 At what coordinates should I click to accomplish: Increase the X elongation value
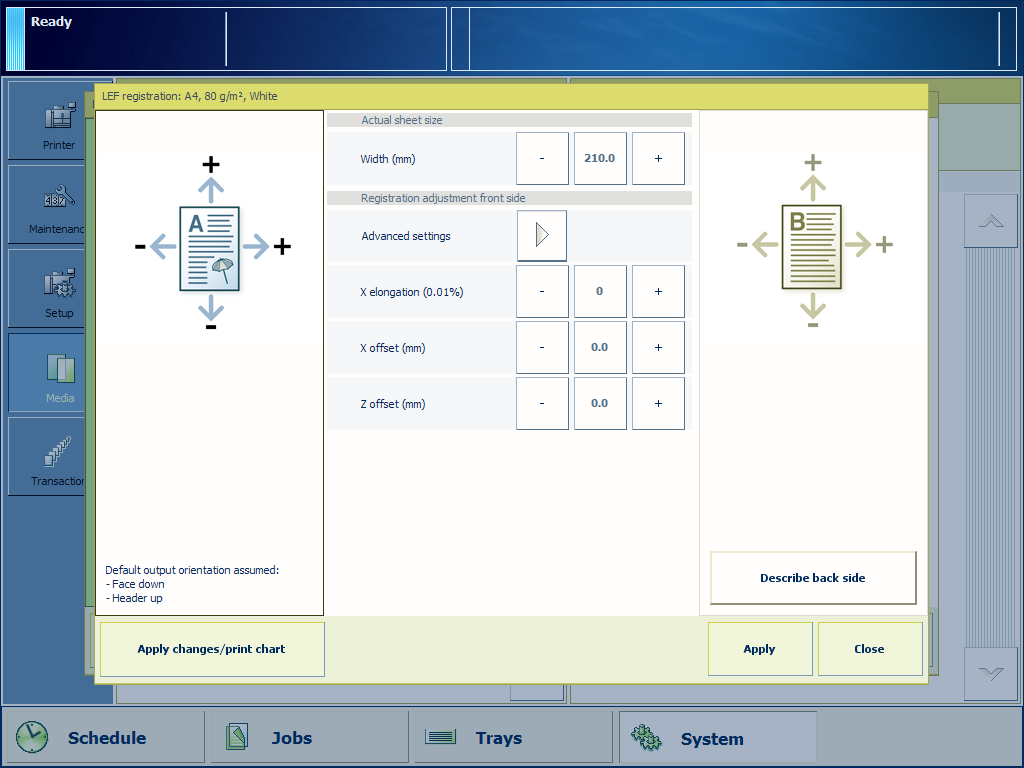[658, 292]
